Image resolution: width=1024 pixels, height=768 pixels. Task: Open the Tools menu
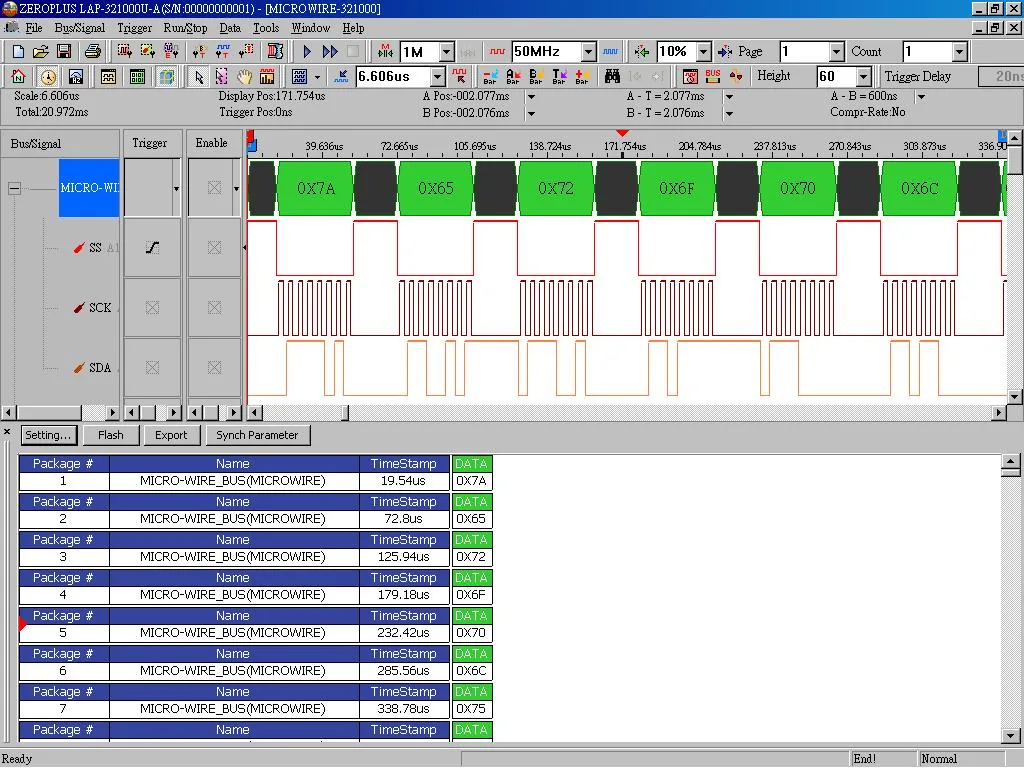266,28
